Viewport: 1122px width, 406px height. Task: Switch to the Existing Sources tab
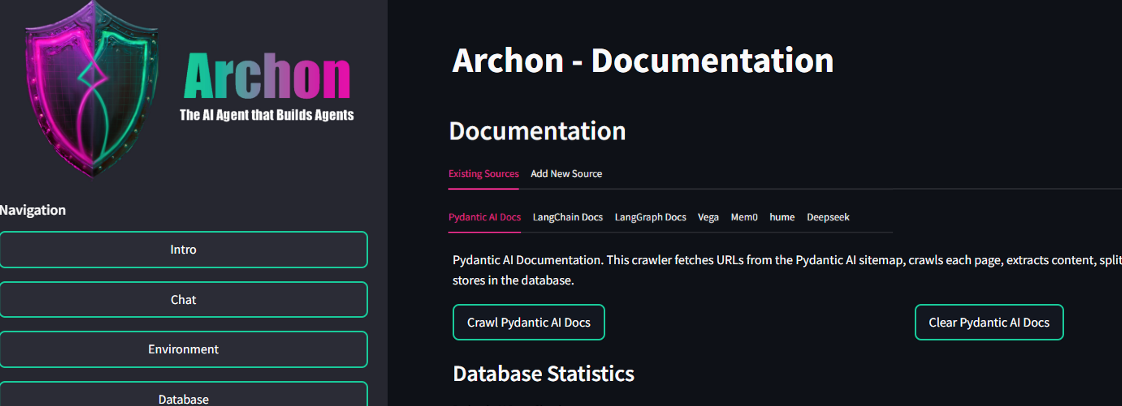(483, 174)
